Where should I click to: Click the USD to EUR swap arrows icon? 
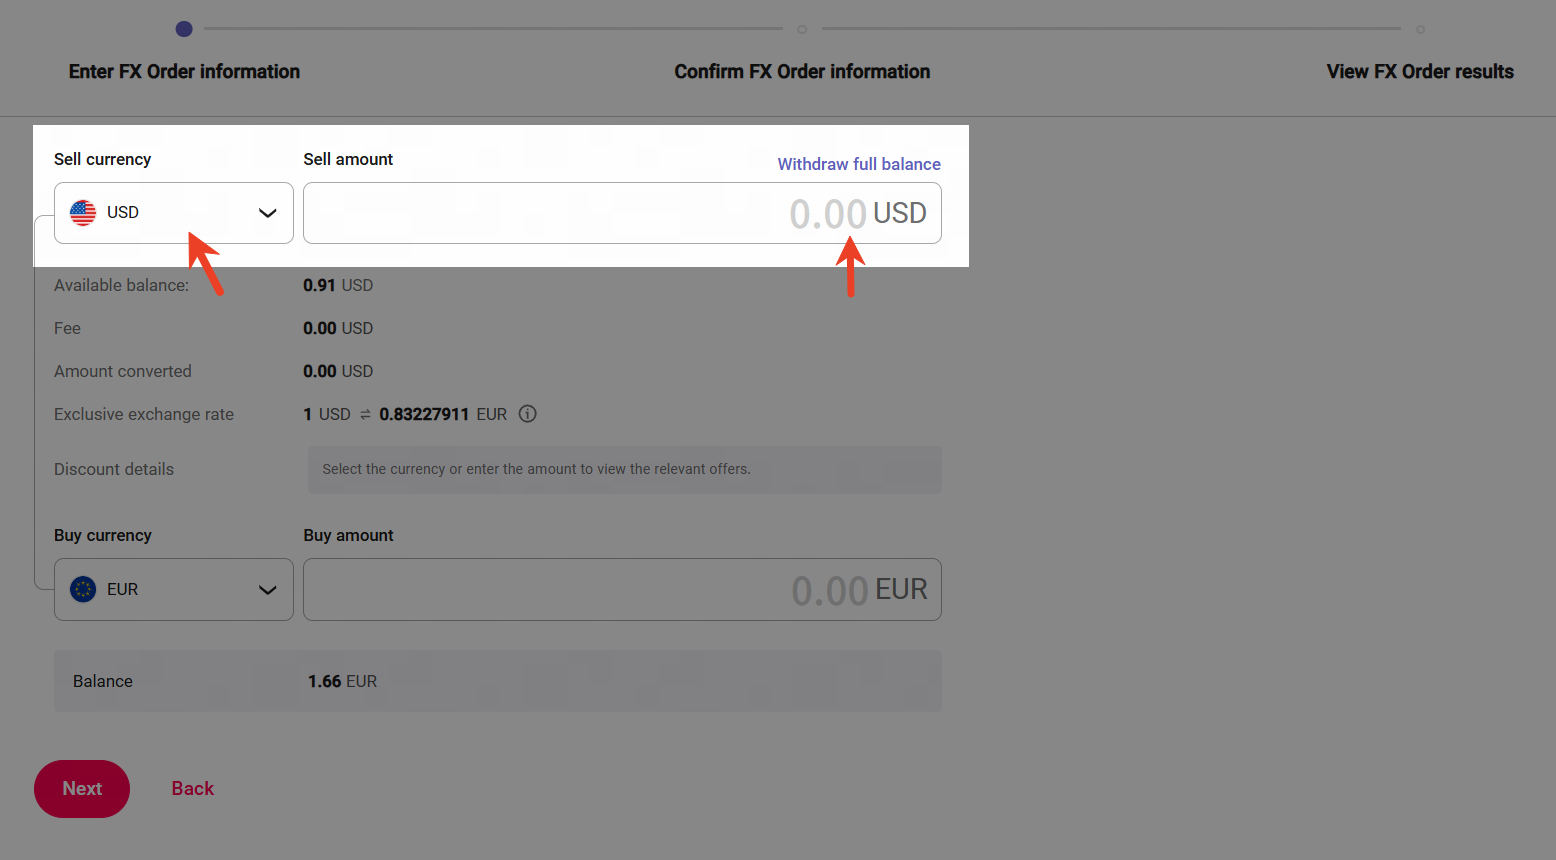365,415
